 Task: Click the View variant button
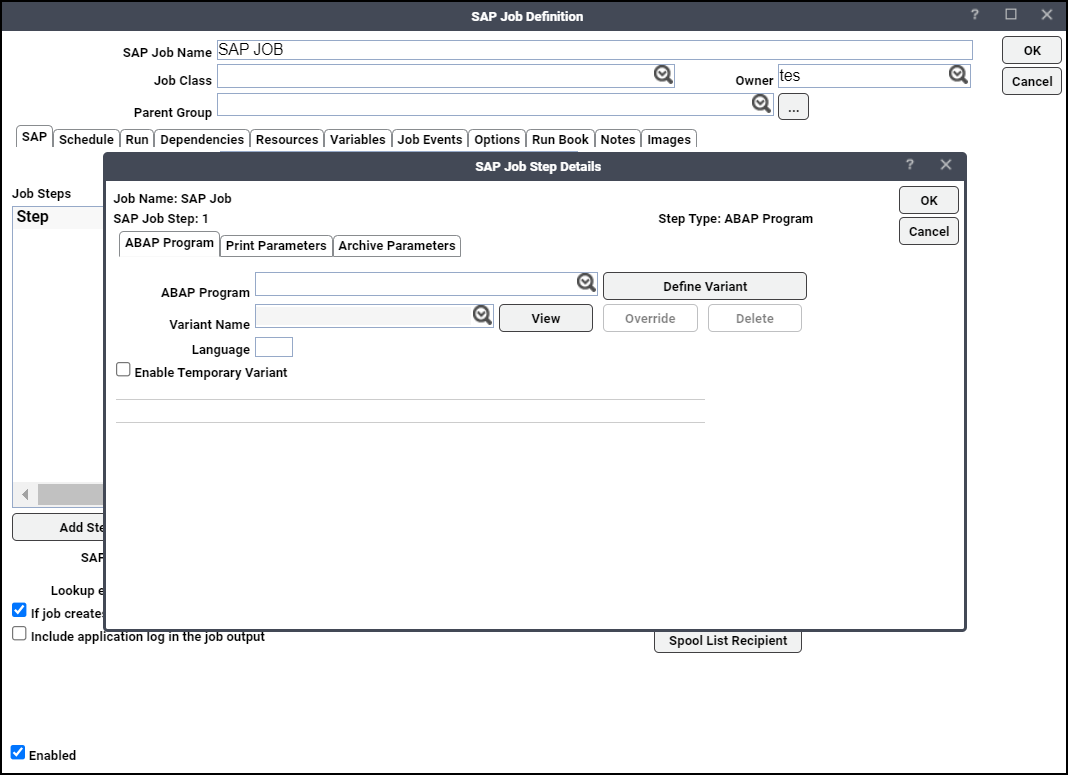coord(546,318)
